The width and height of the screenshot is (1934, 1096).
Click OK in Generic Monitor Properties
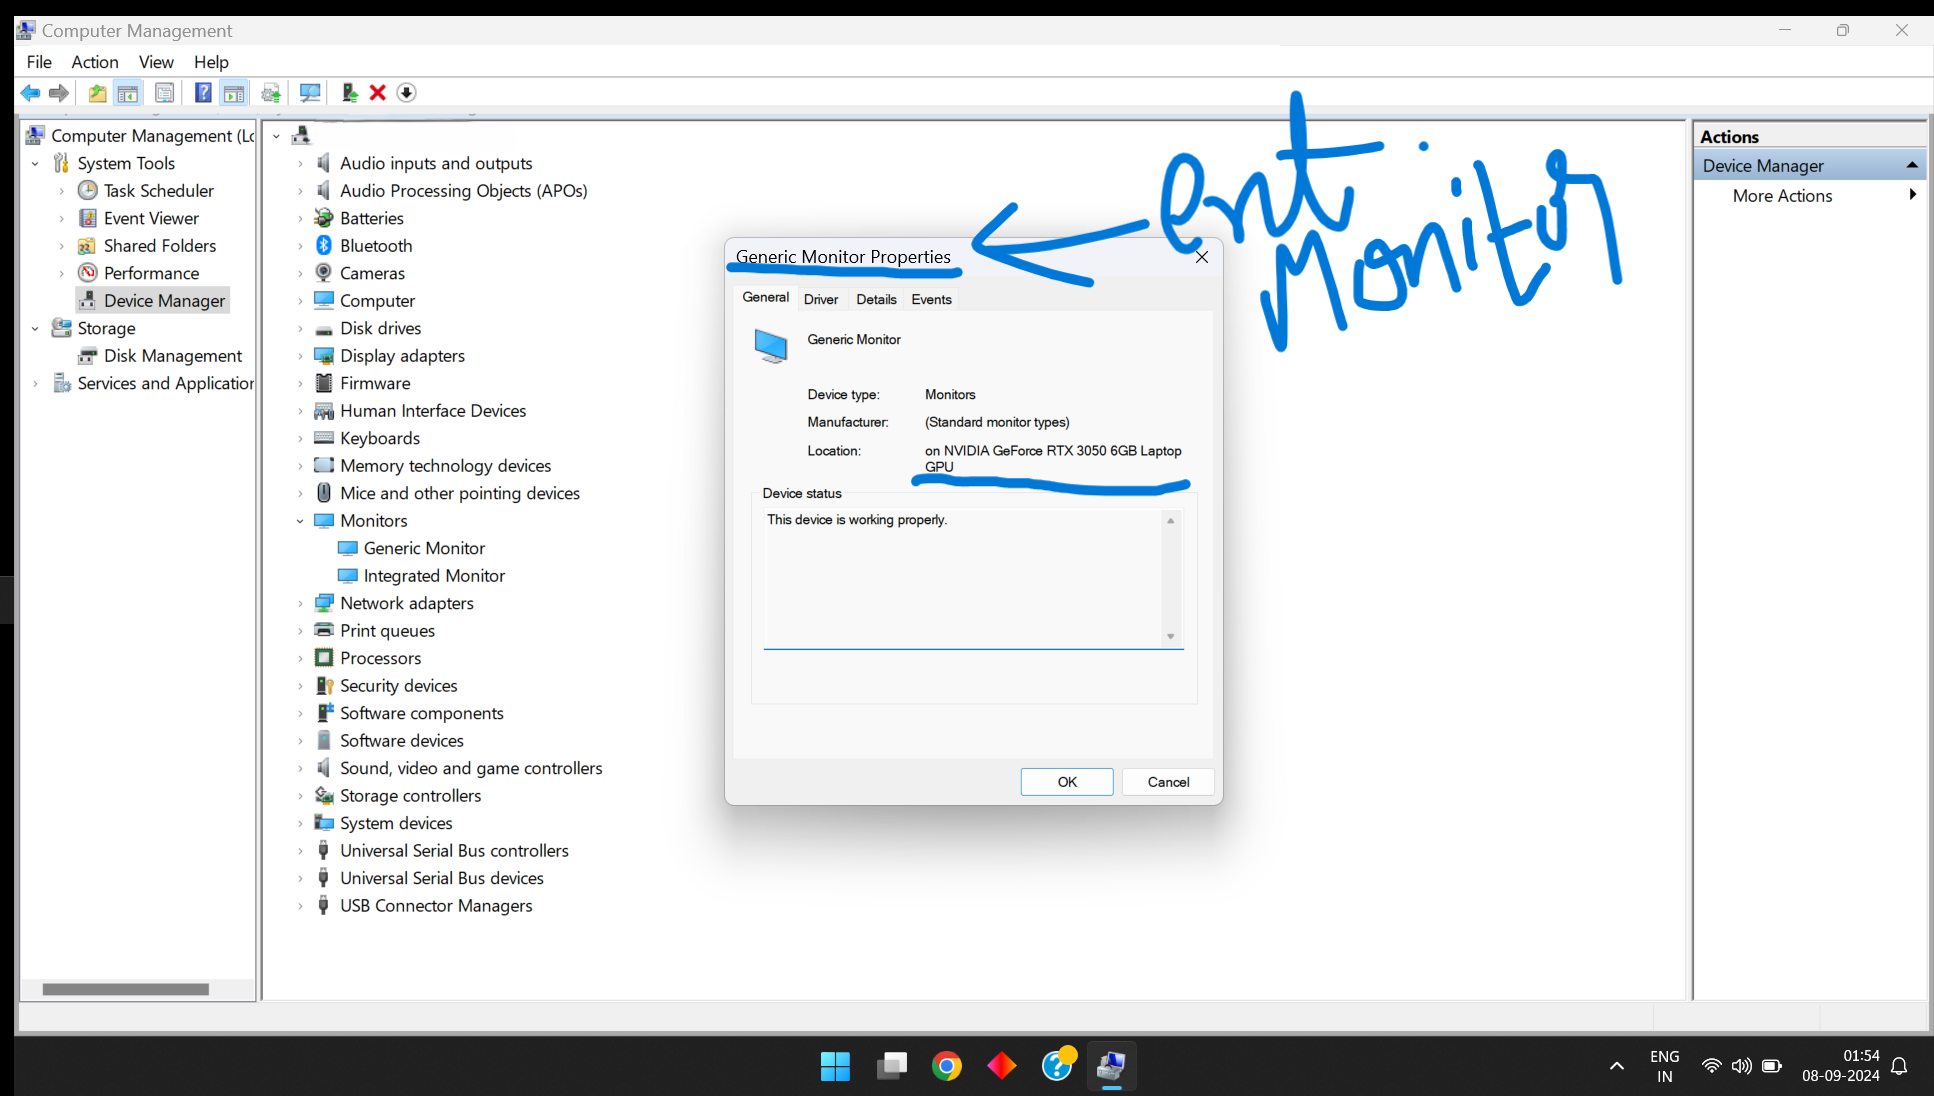tap(1067, 782)
